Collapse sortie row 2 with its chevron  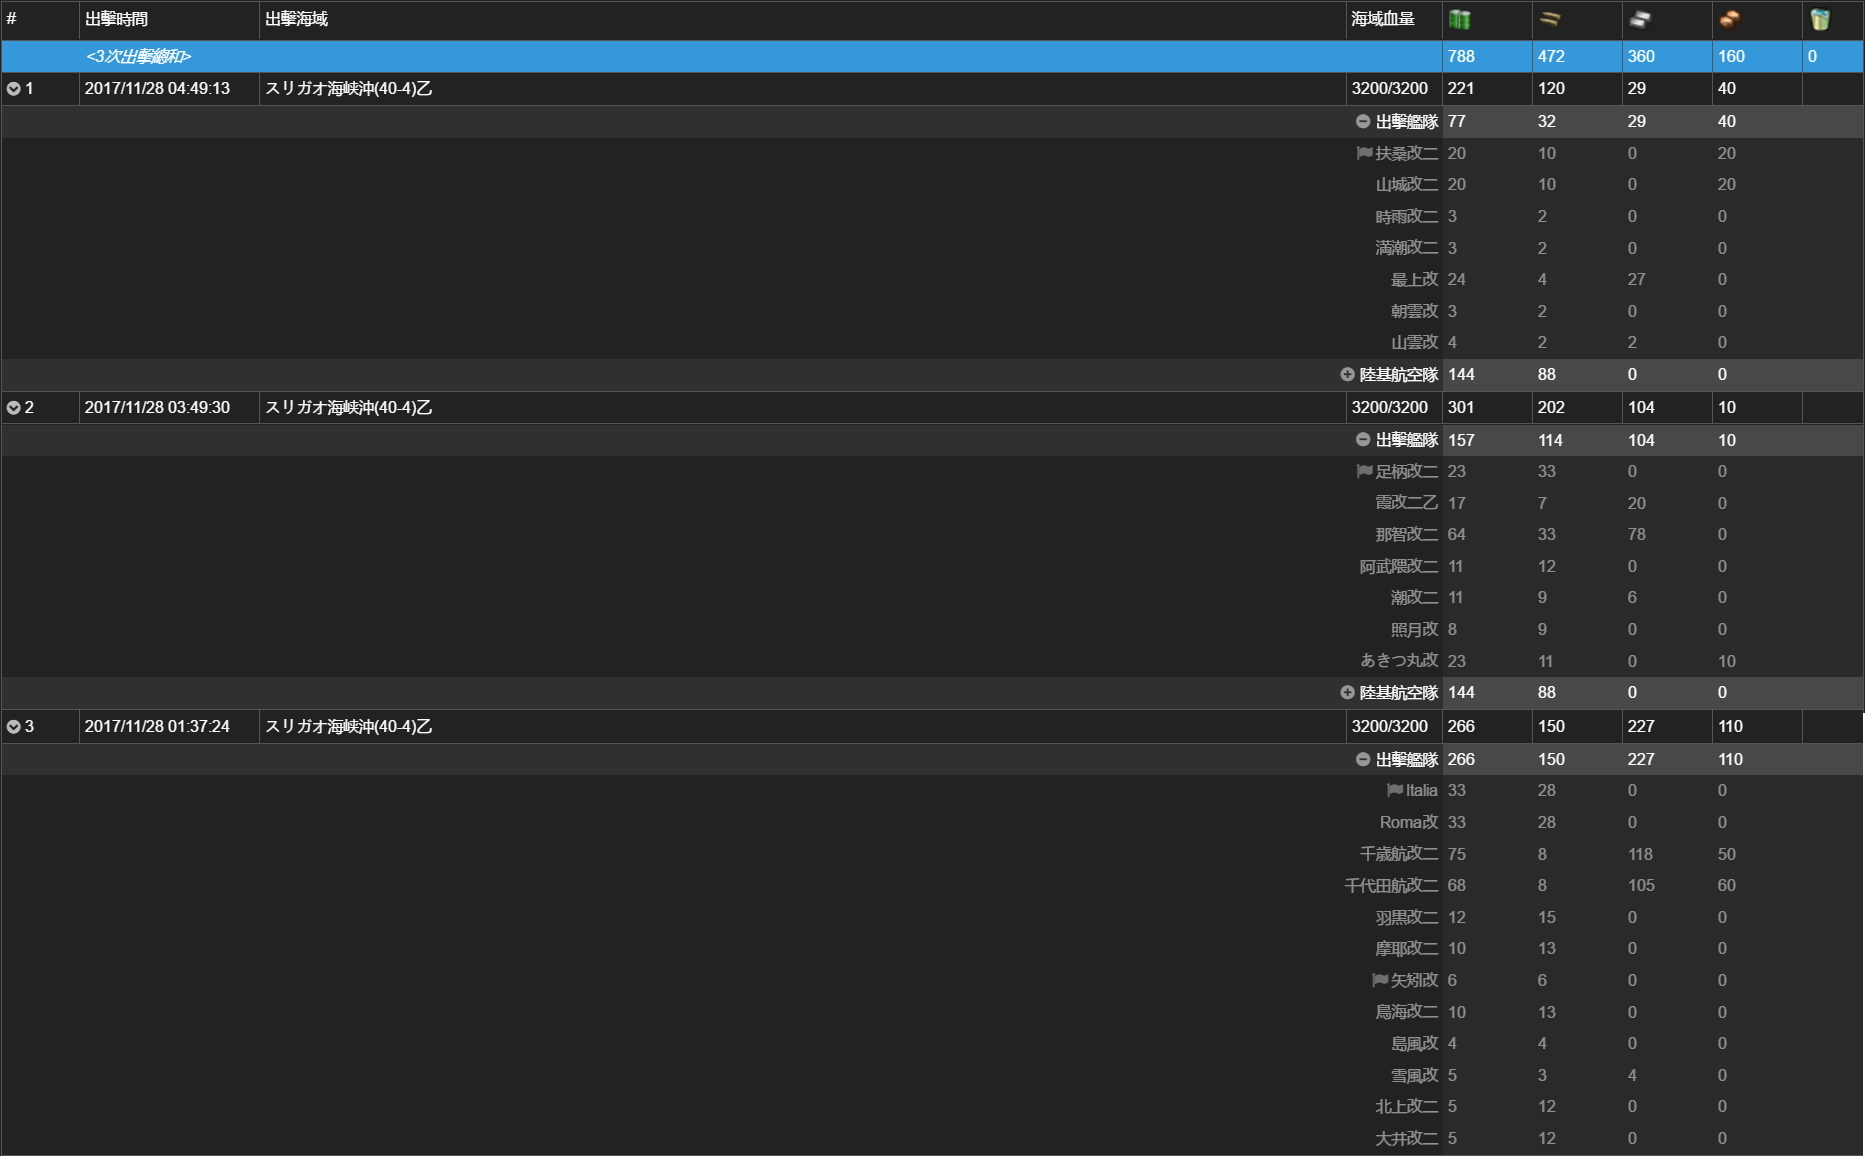pos(14,408)
